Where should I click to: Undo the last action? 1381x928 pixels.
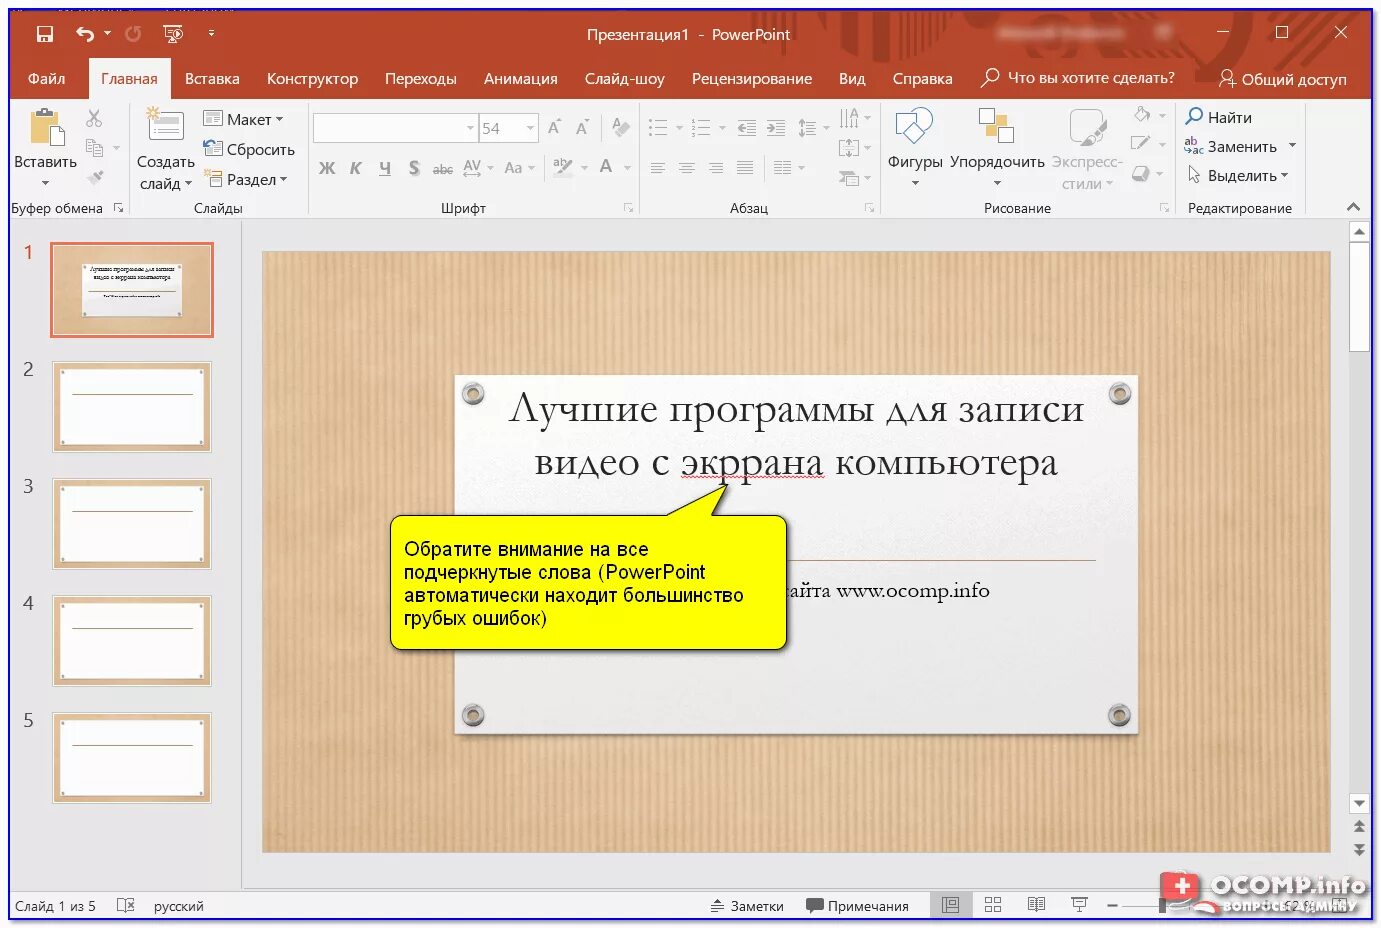[x=85, y=34]
